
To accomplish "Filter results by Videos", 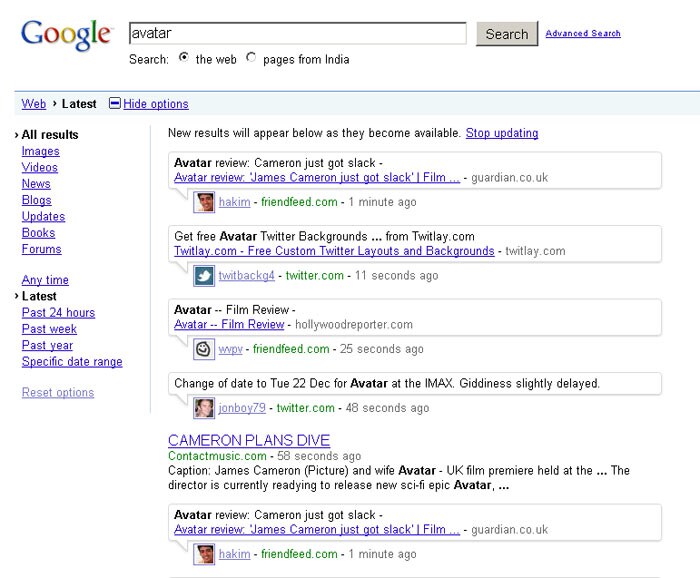I will coord(40,167).
